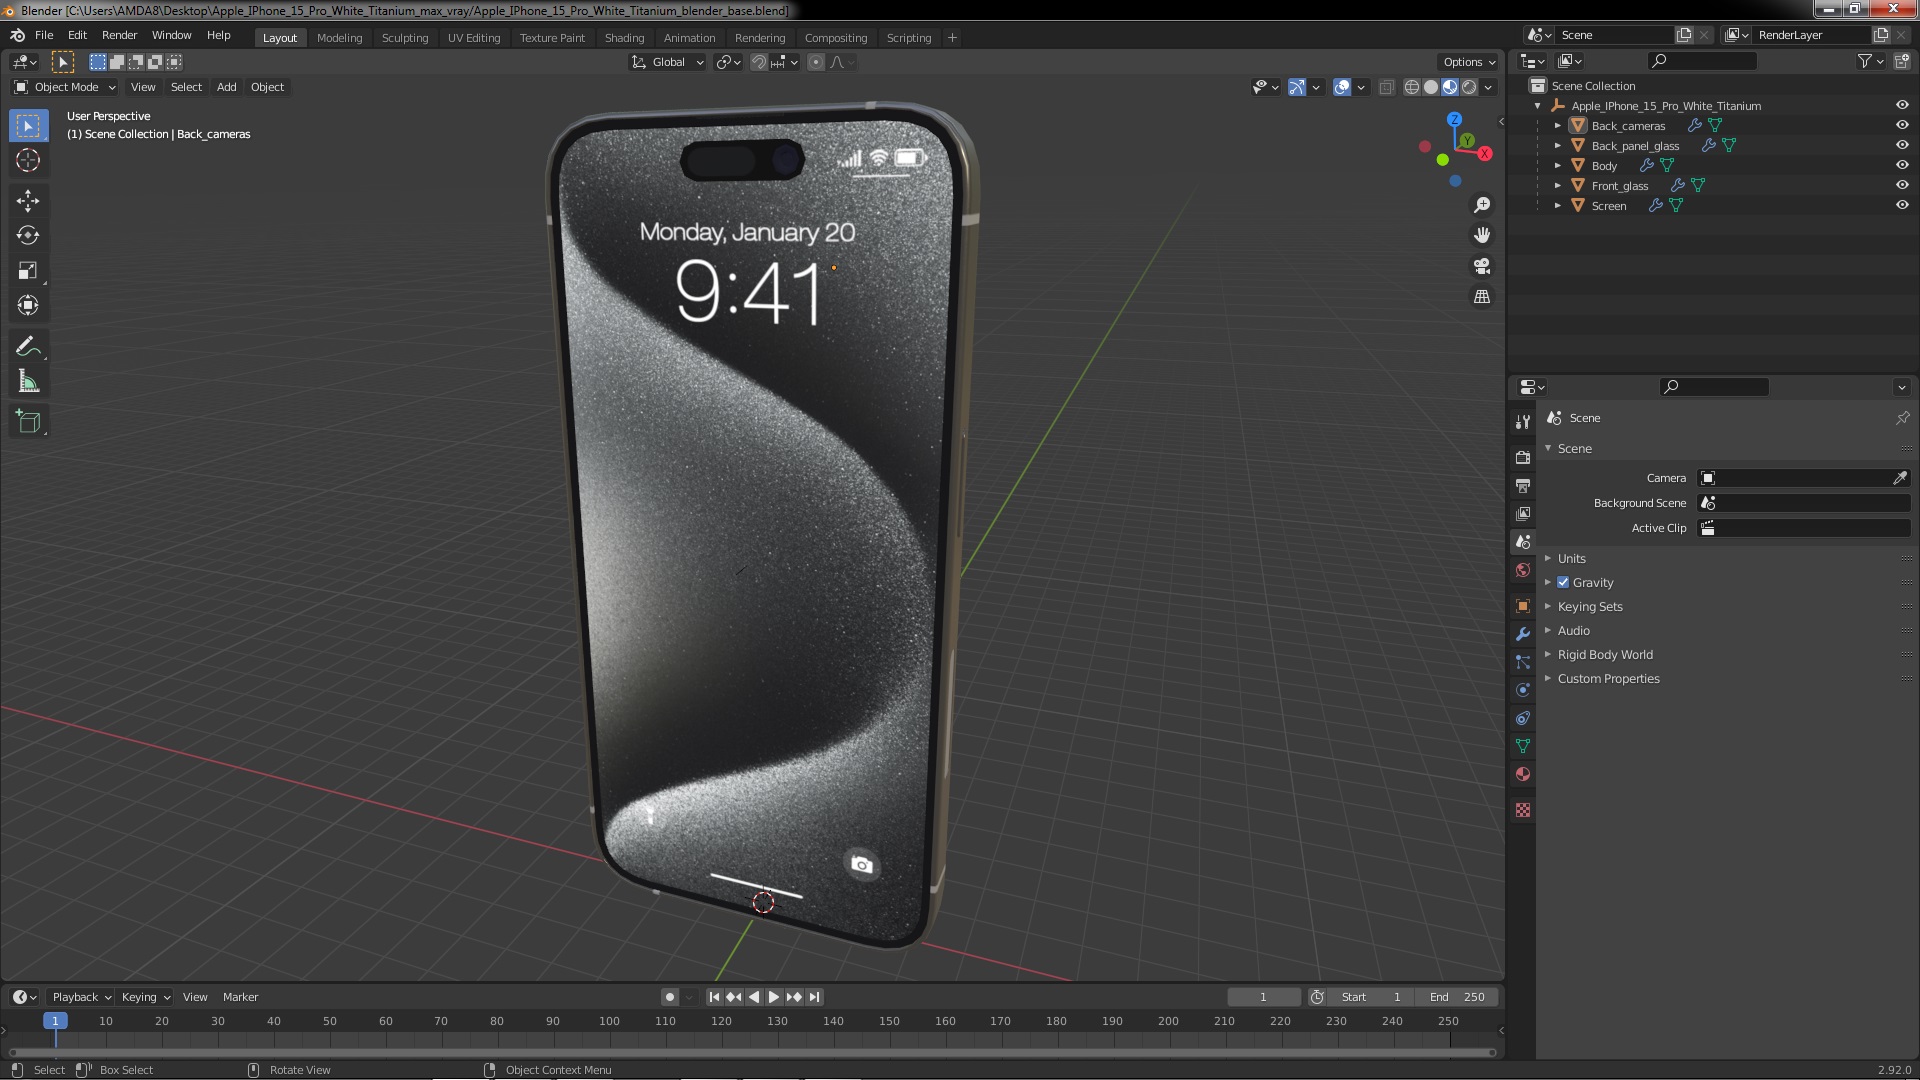Switch to the UV Editing workspace tab
The height and width of the screenshot is (1080, 1920).
point(473,38)
